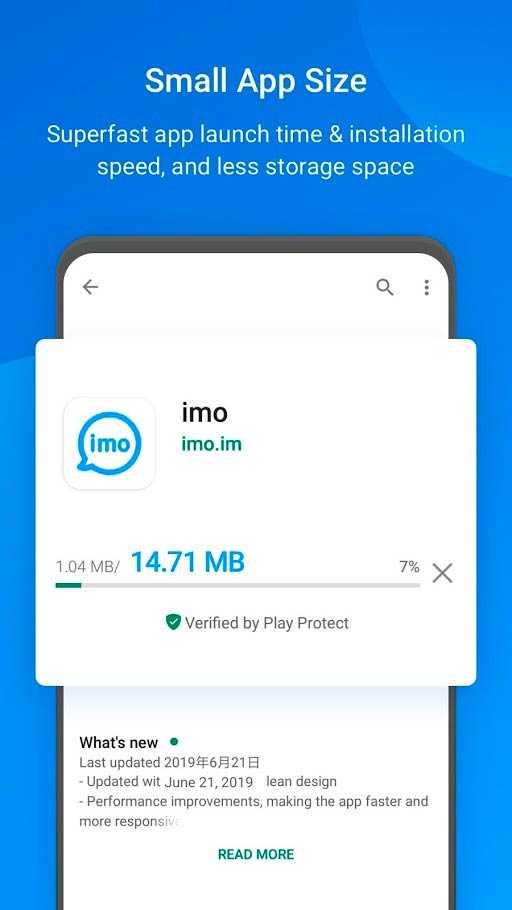
Task: Click the 1.04 MB downloaded amount
Action: (x=87, y=567)
